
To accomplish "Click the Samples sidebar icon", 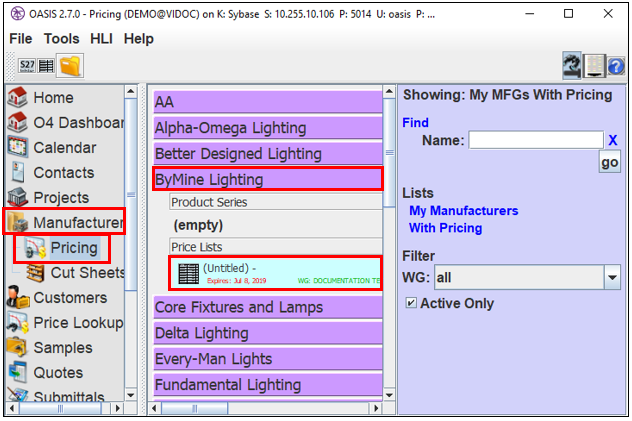I will point(17,347).
